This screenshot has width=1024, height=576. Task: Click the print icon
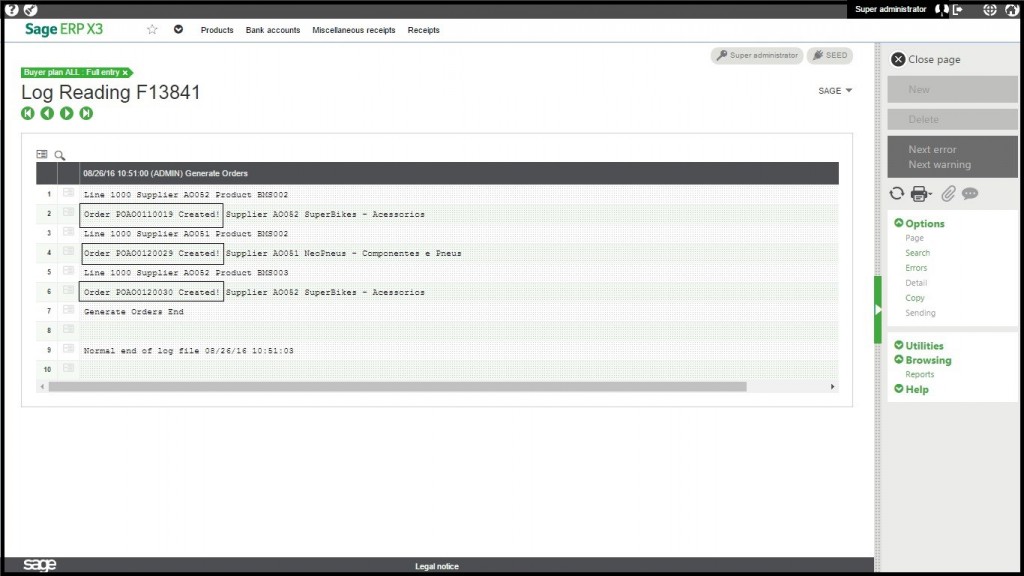[920, 193]
